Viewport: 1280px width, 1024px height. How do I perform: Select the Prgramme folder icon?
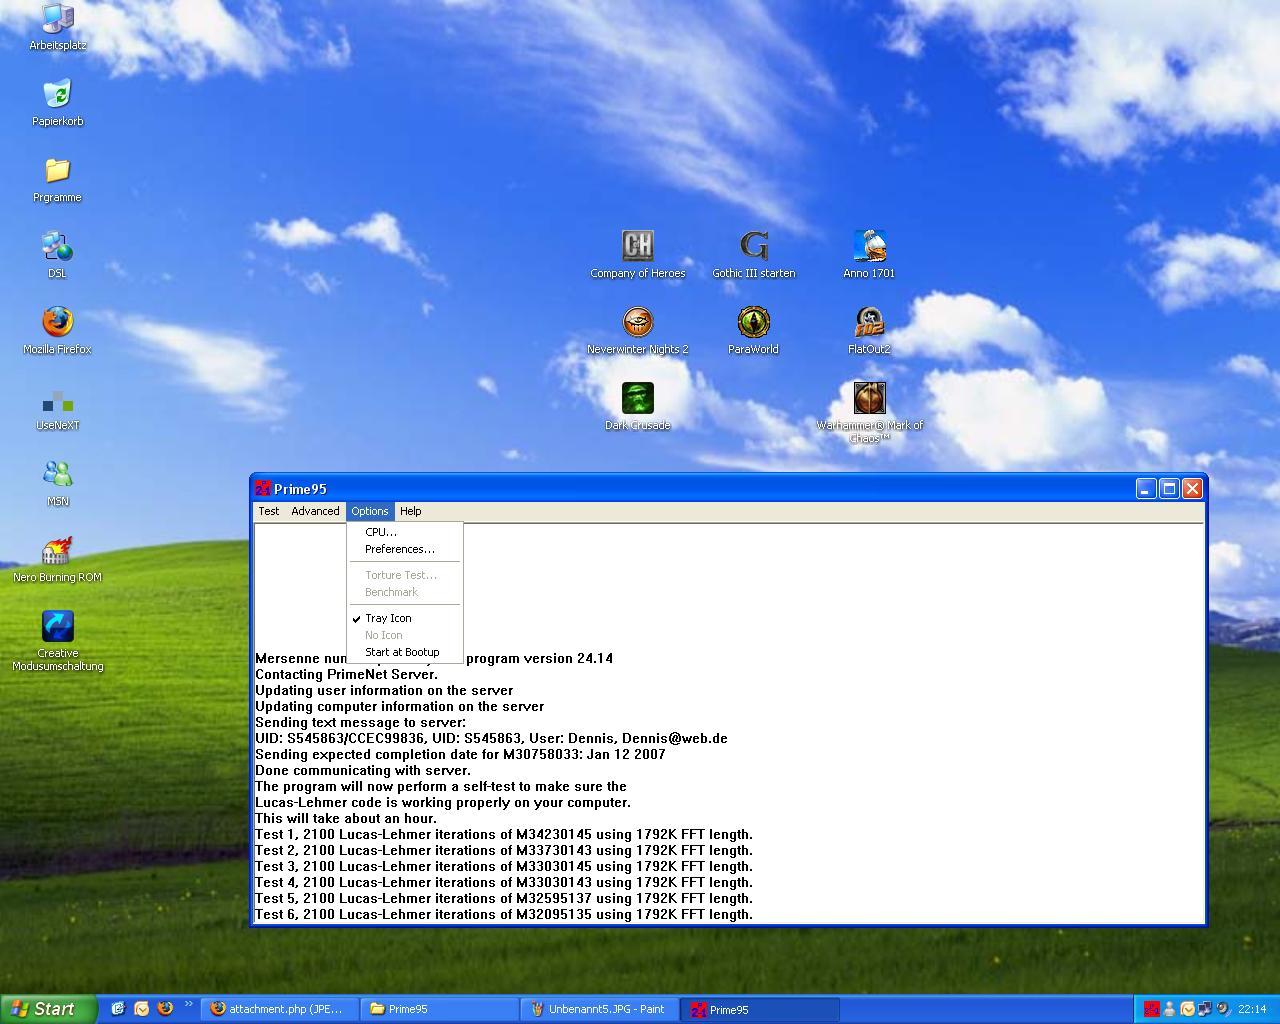(x=57, y=179)
